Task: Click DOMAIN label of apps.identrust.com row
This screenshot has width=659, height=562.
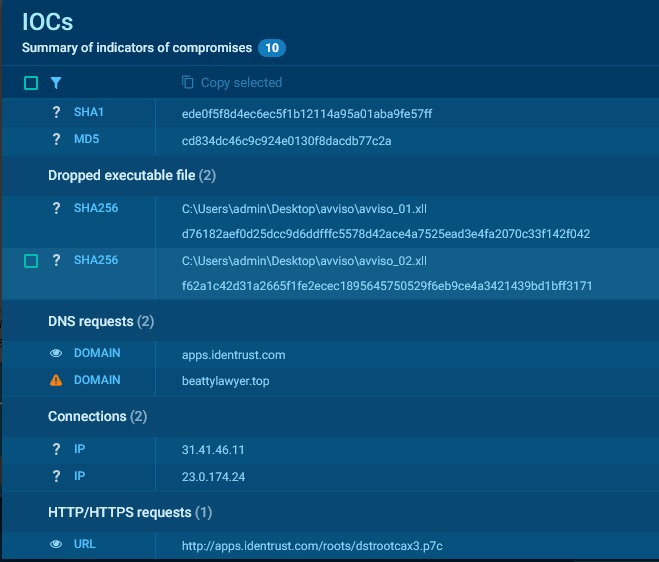Action: coord(97,353)
